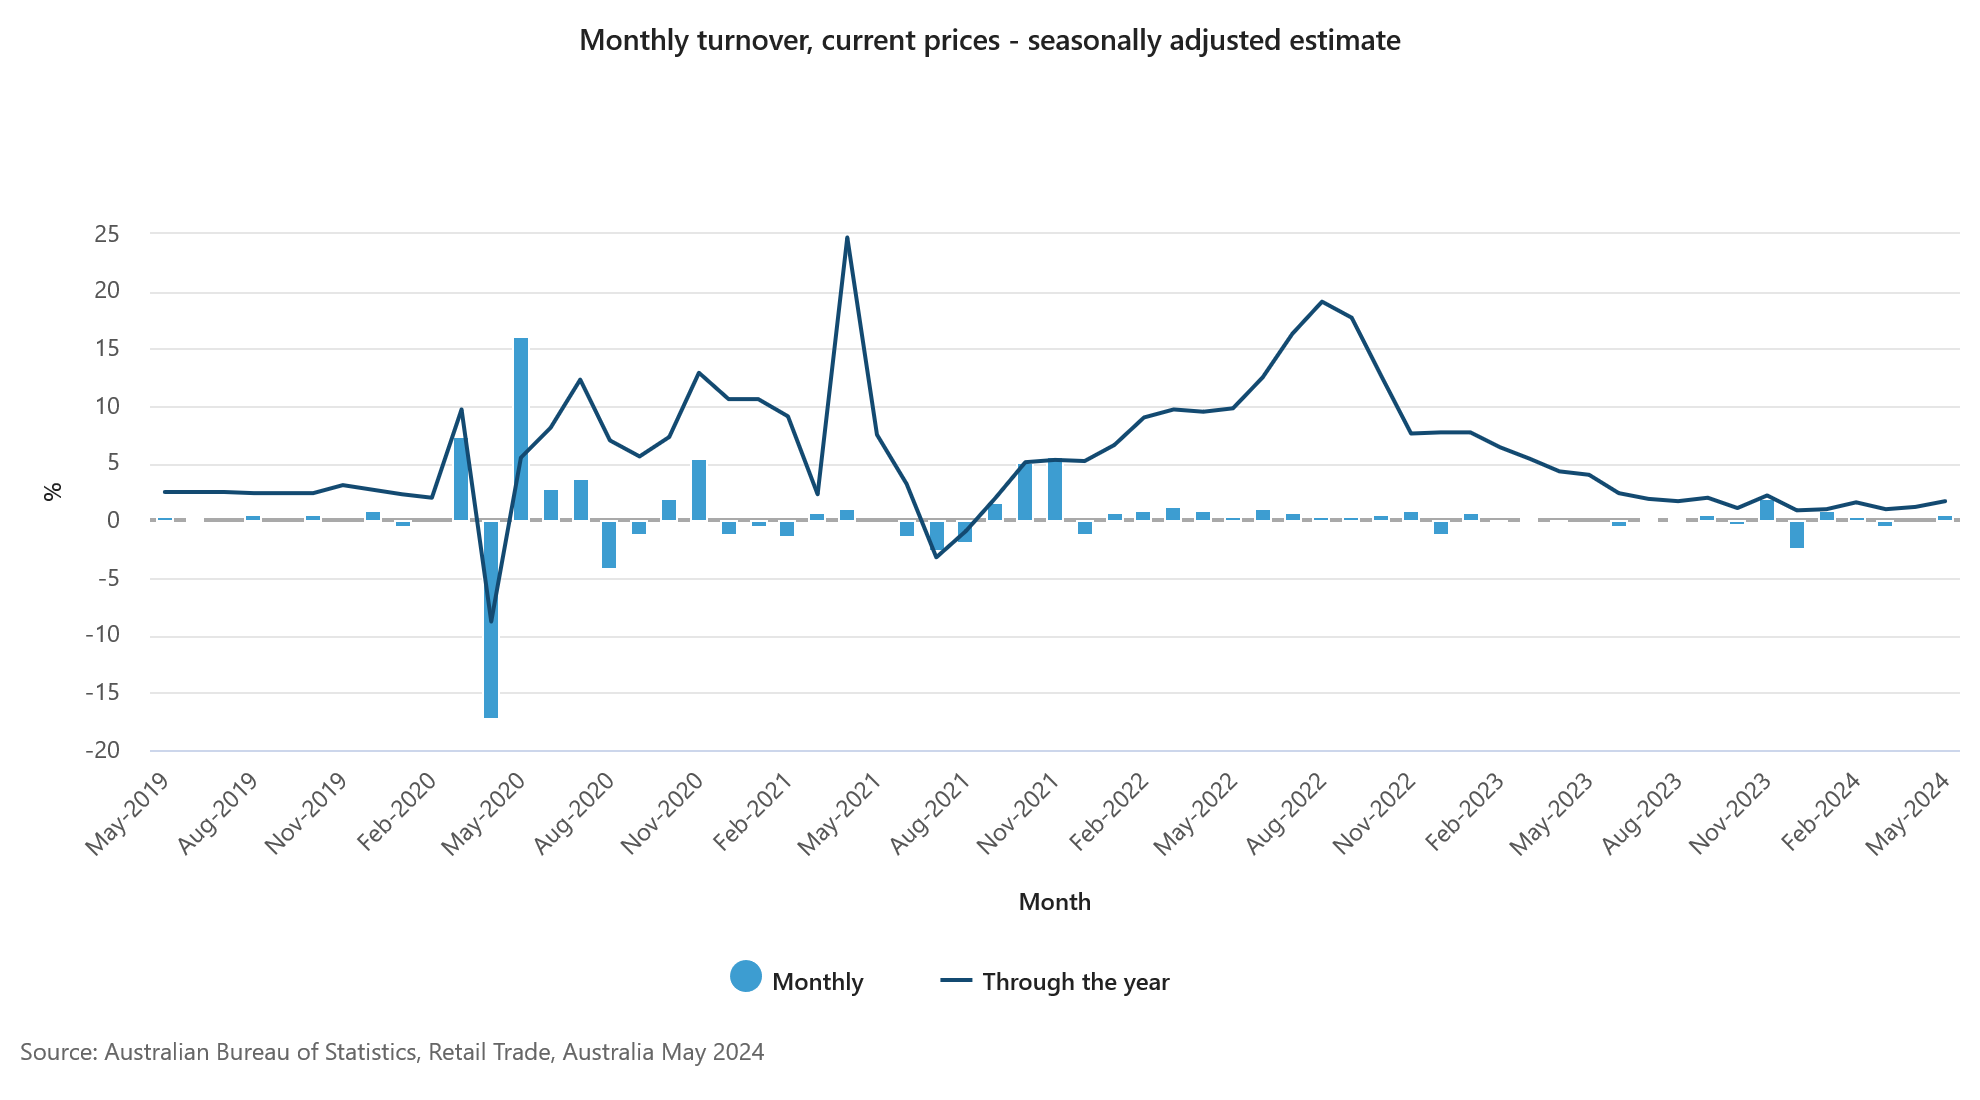Viewport: 1980px width, 1100px height.
Task: Click the 25 y-axis tick label
Action: pyautogui.click(x=106, y=234)
